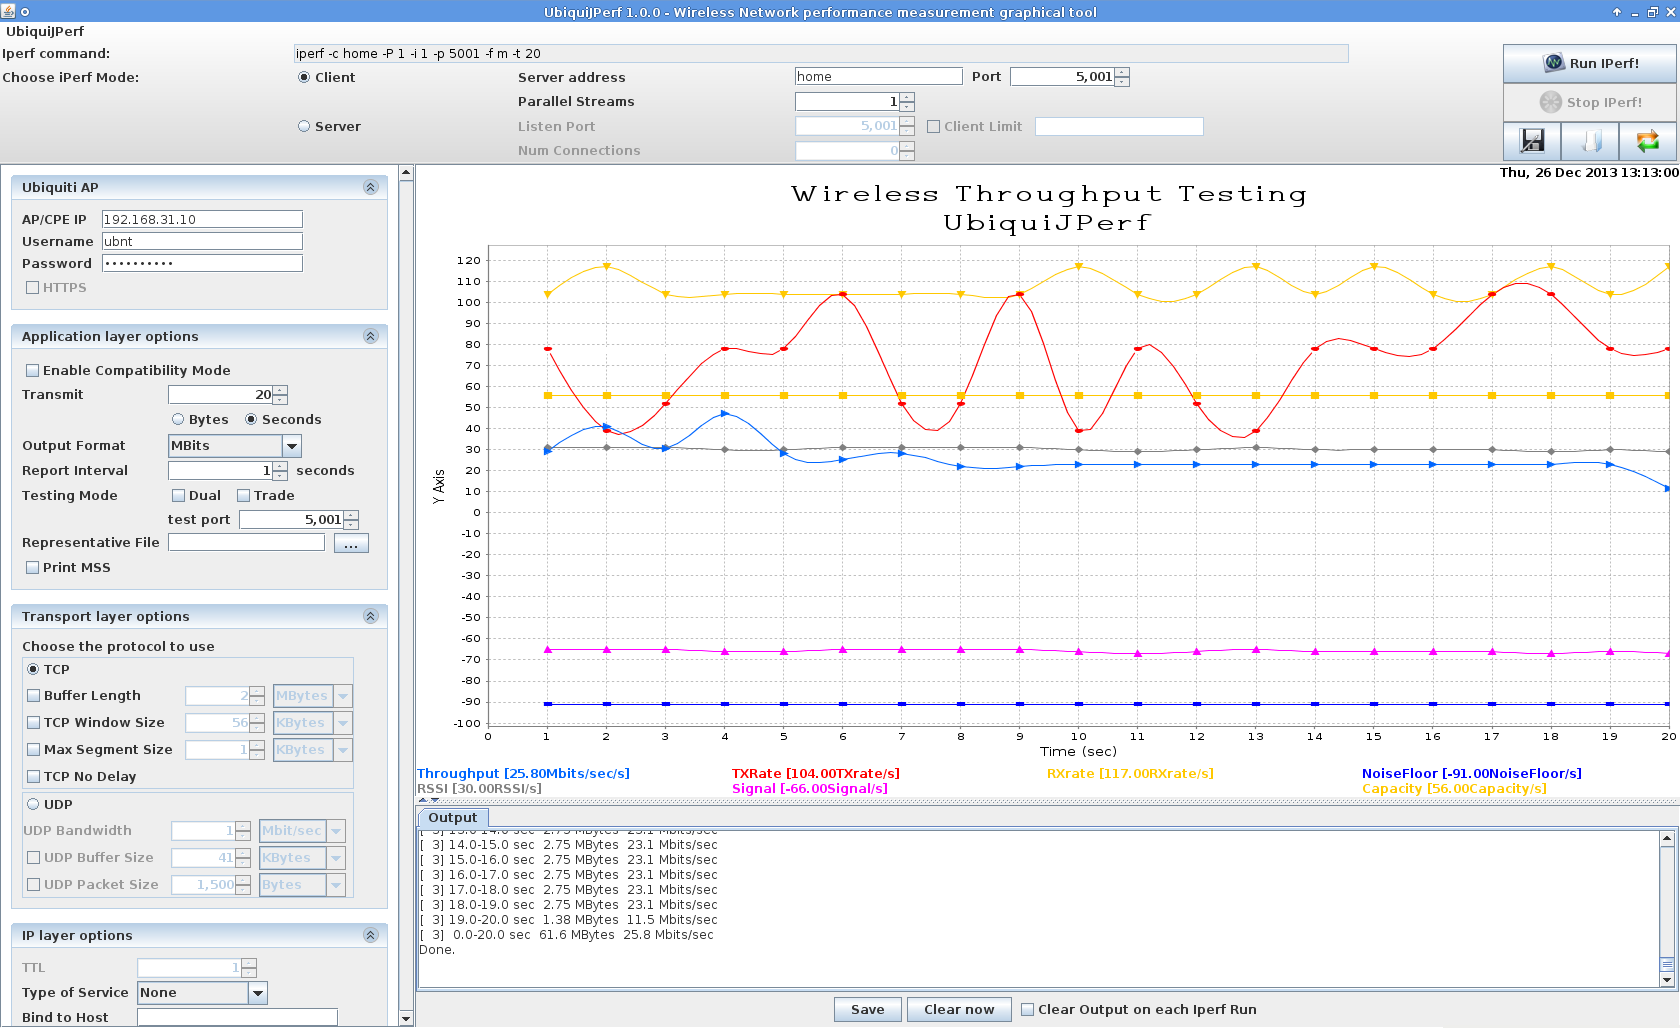This screenshot has width=1680, height=1028.
Task: Click the AP/CPE IP field
Action: (x=202, y=219)
